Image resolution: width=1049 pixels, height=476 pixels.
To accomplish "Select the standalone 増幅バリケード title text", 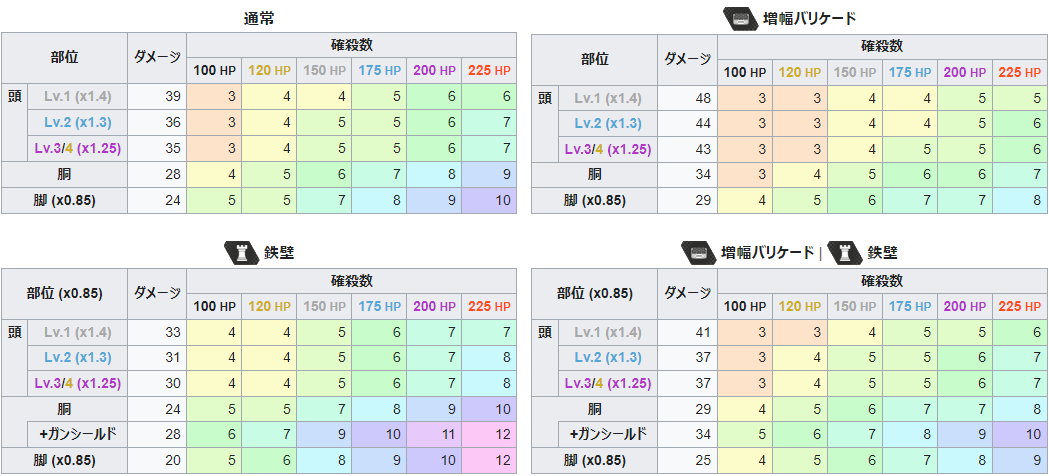I will [809, 19].
